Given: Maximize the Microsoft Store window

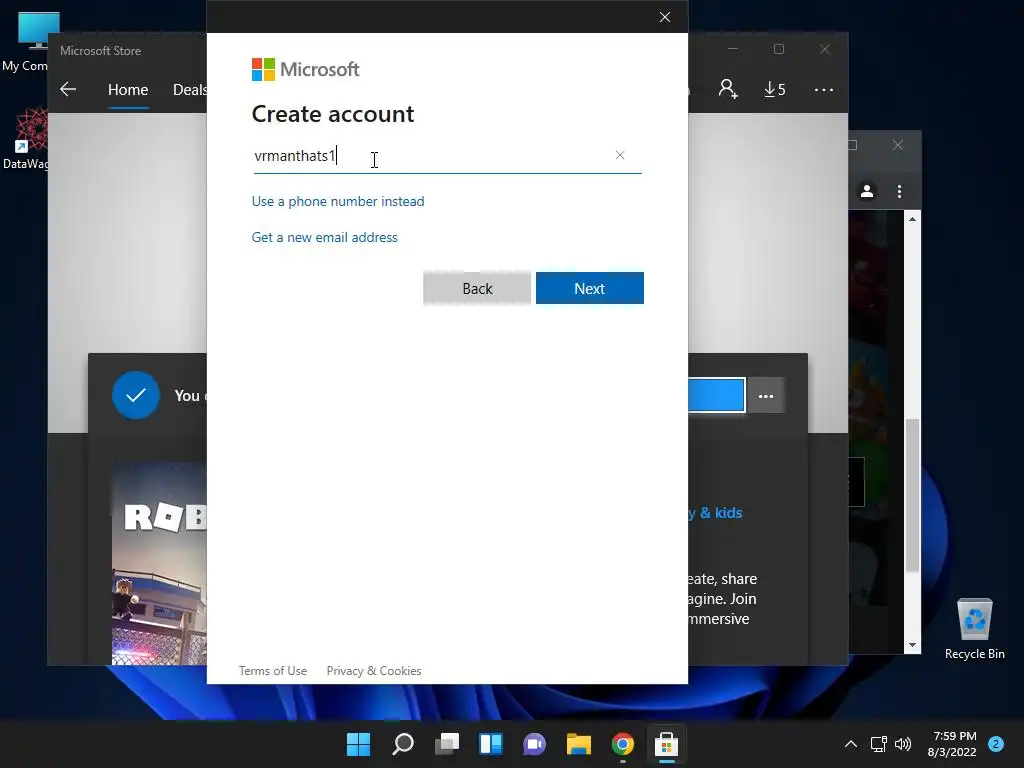Looking at the screenshot, I should click(778, 49).
